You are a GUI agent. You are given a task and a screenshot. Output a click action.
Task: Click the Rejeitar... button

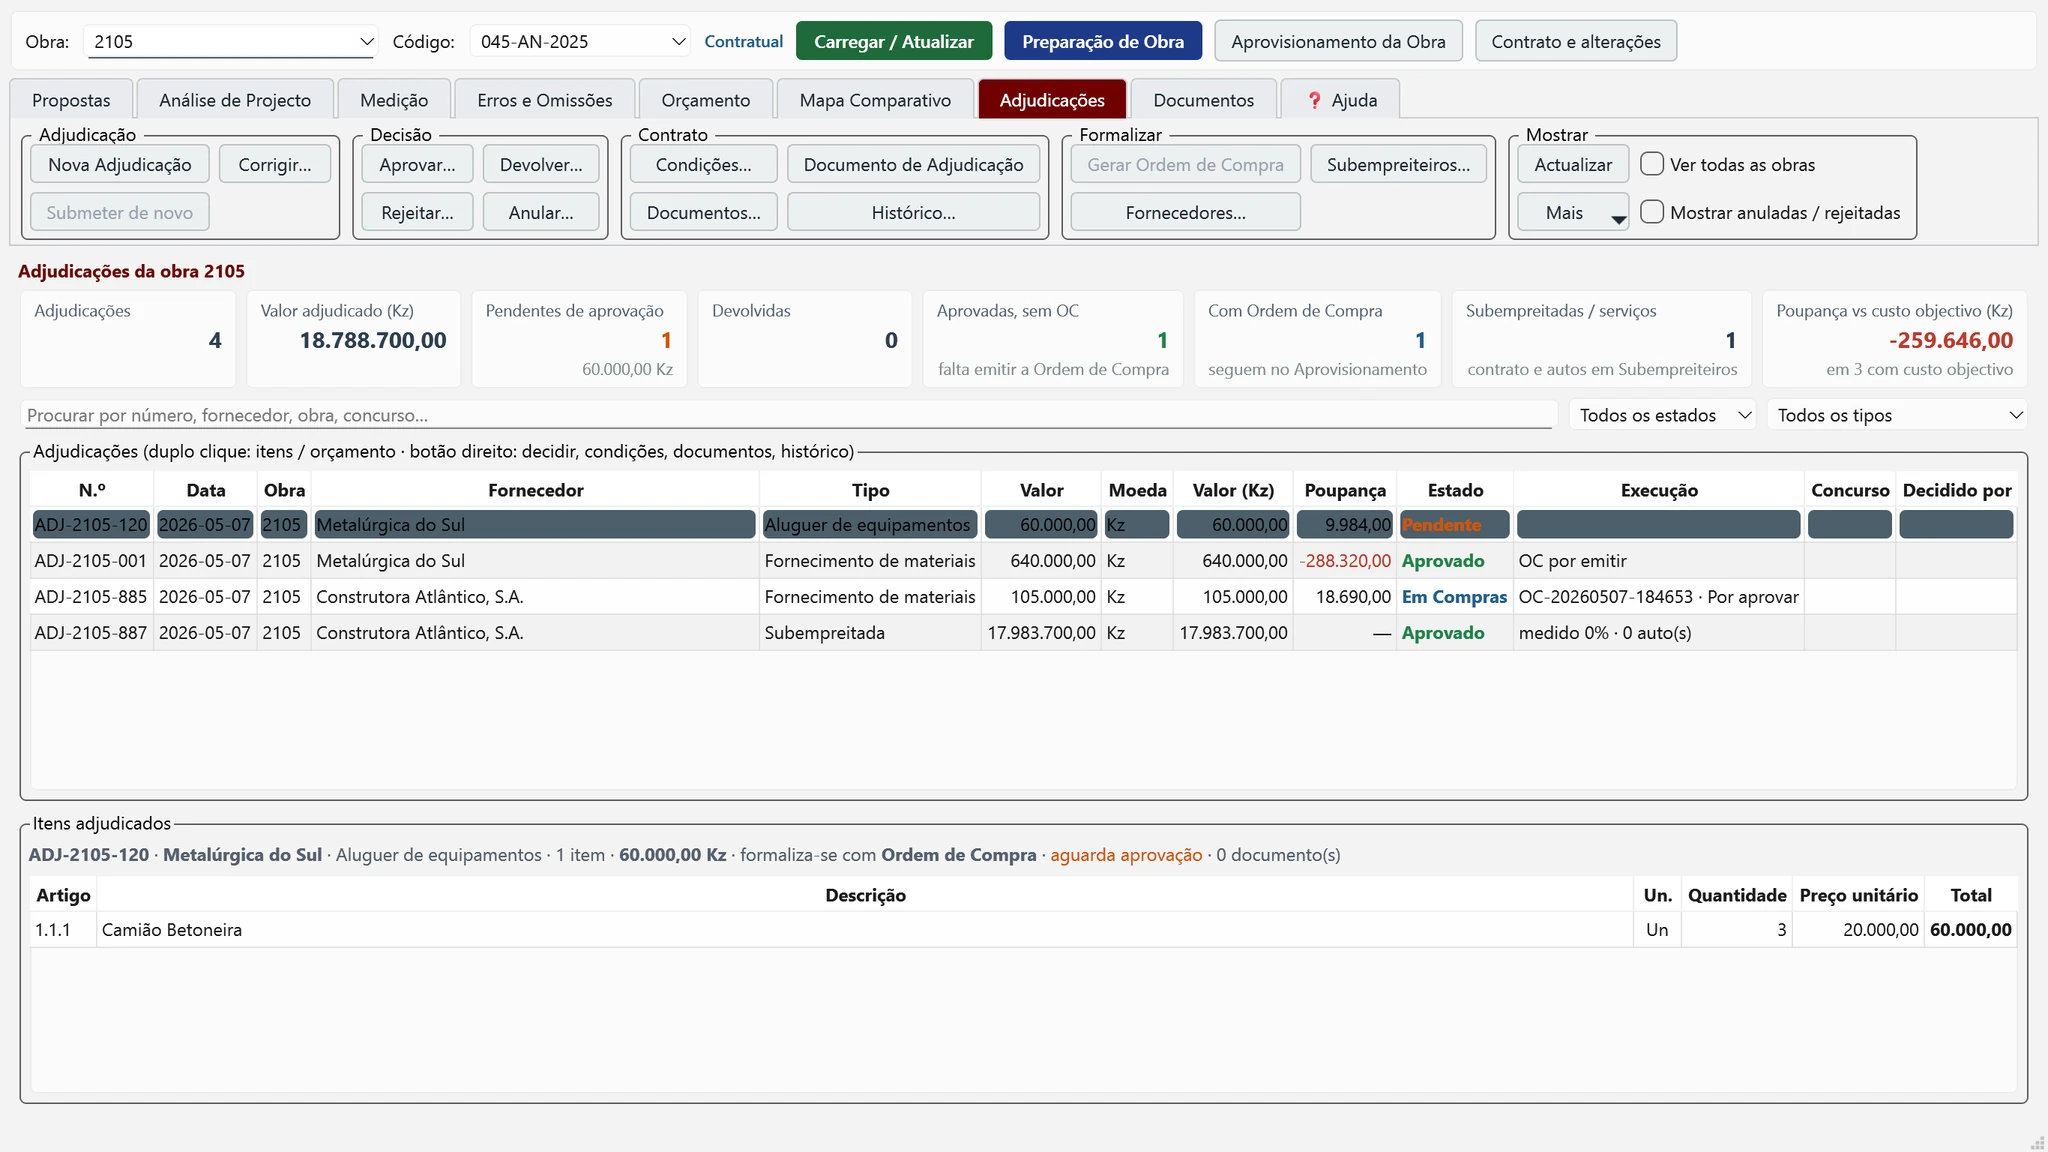(417, 212)
